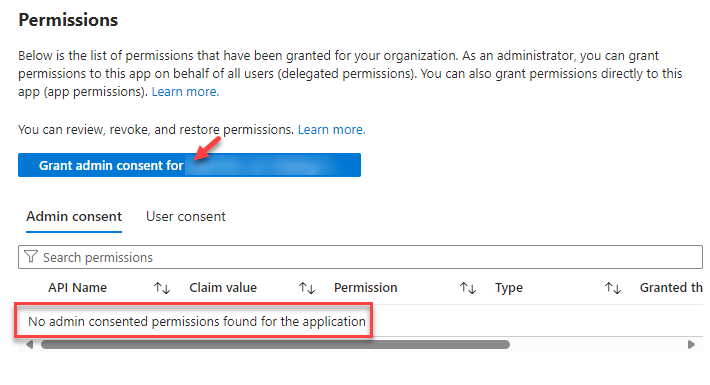Click the Granted through column header
The width and height of the screenshot is (710, 385).
(x=671, y=288)
